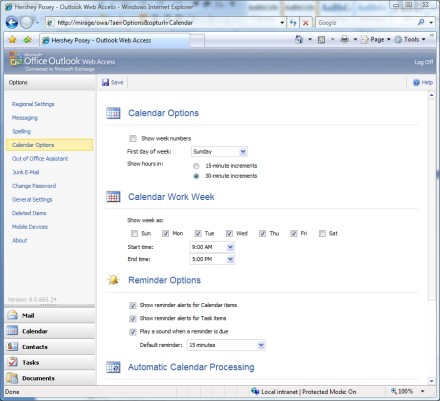Check the Sun work week box
The height and width of the screenshot is (401, 440).
(134, 233)
